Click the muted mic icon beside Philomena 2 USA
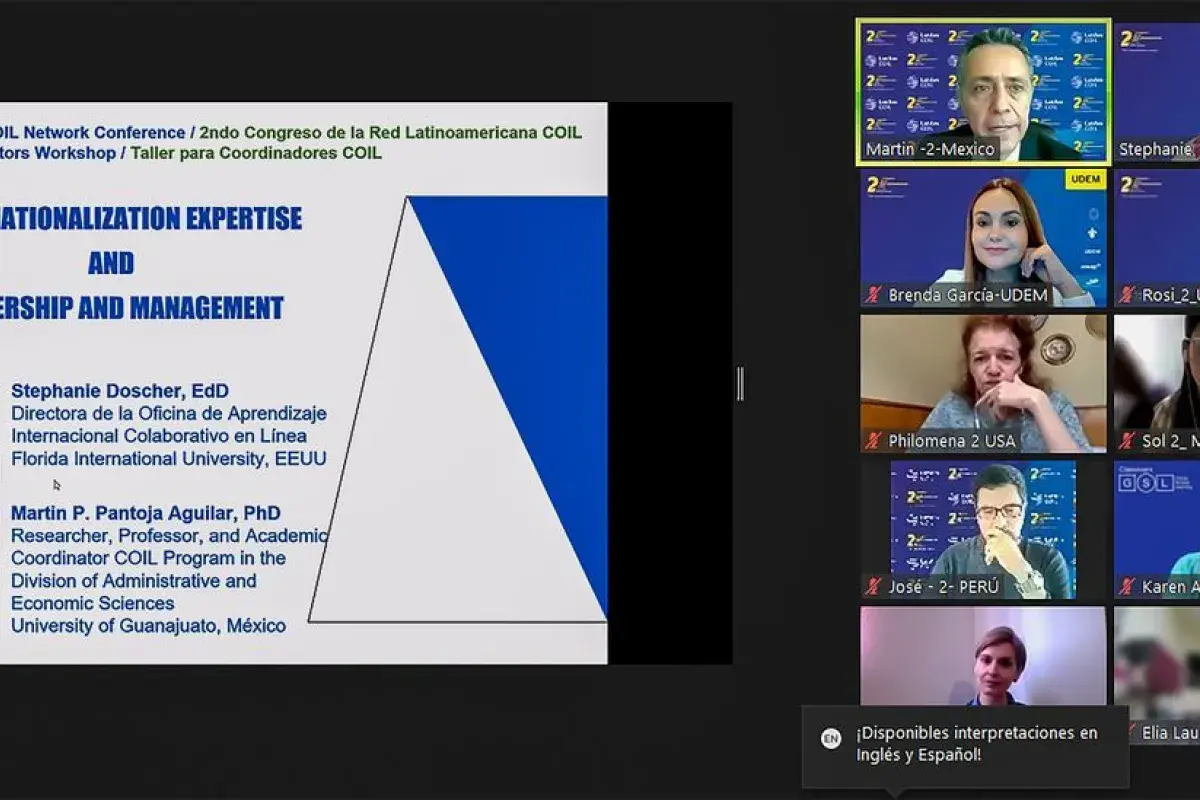Screen dimensions: 1200x800 874,441
